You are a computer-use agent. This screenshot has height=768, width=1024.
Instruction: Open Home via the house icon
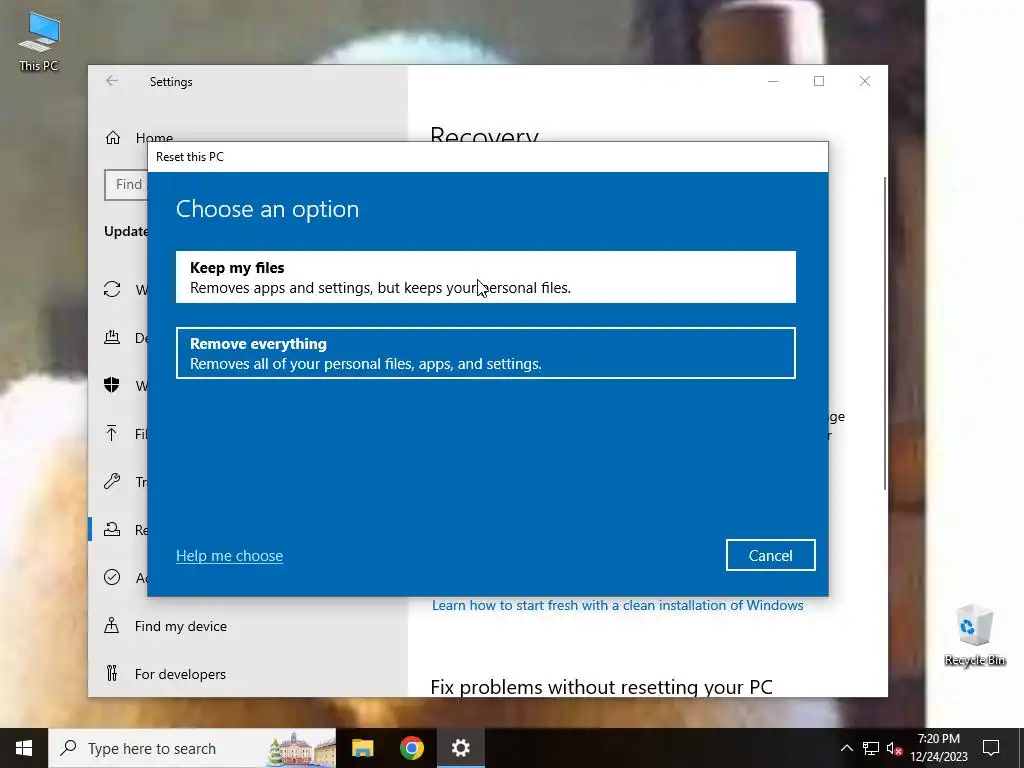pos(113,138)
